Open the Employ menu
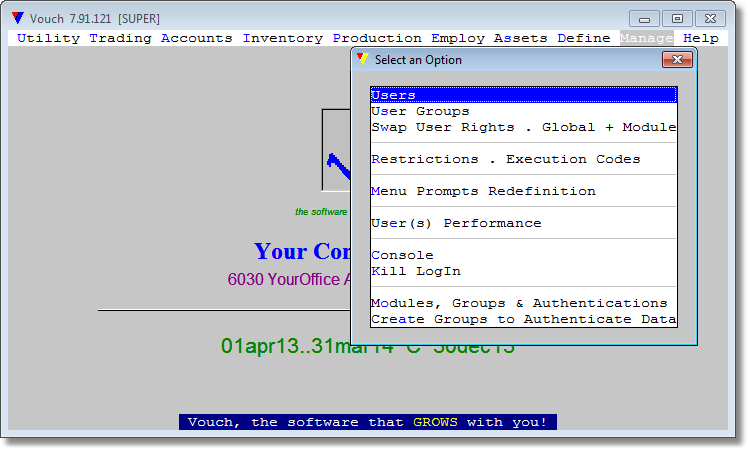The width and height of the screenshot is (748, 450). (x=458, y=38)
